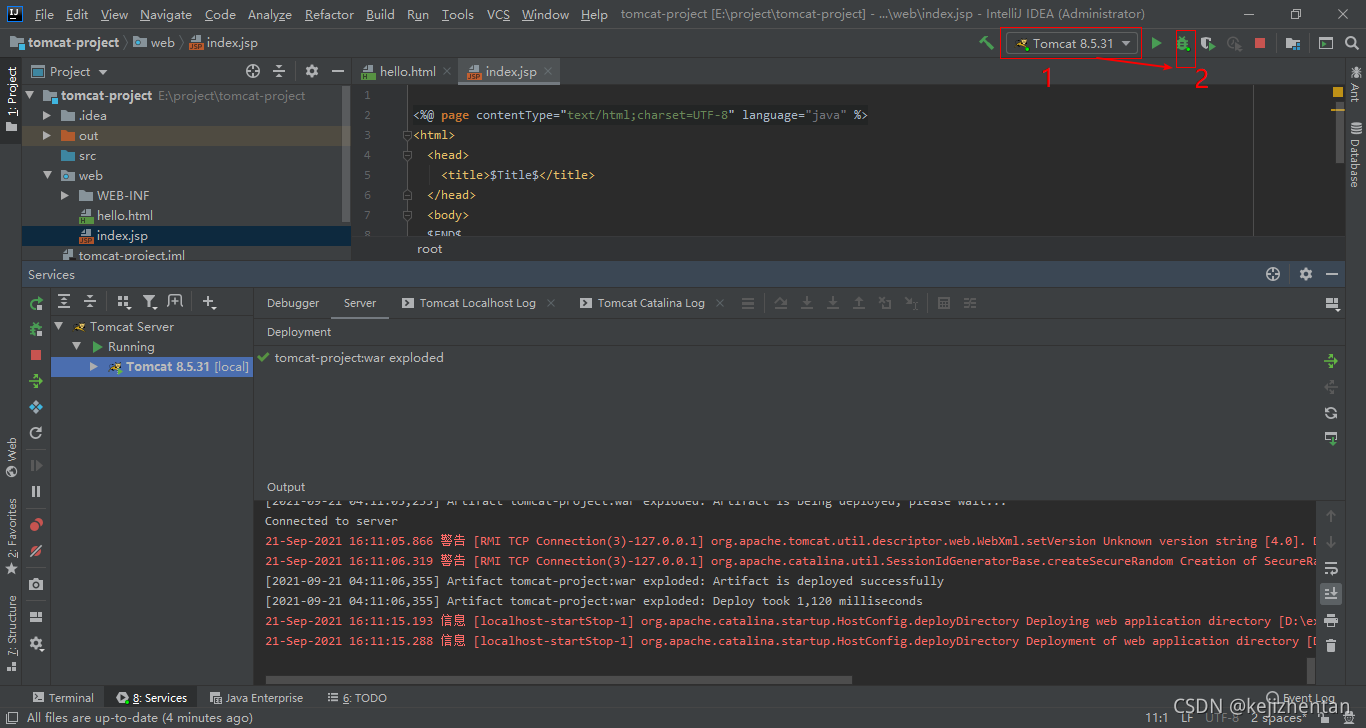Open the 6: TODO tool window
The width and height of the screenshot is (1366, 728).
pos(357,698)
